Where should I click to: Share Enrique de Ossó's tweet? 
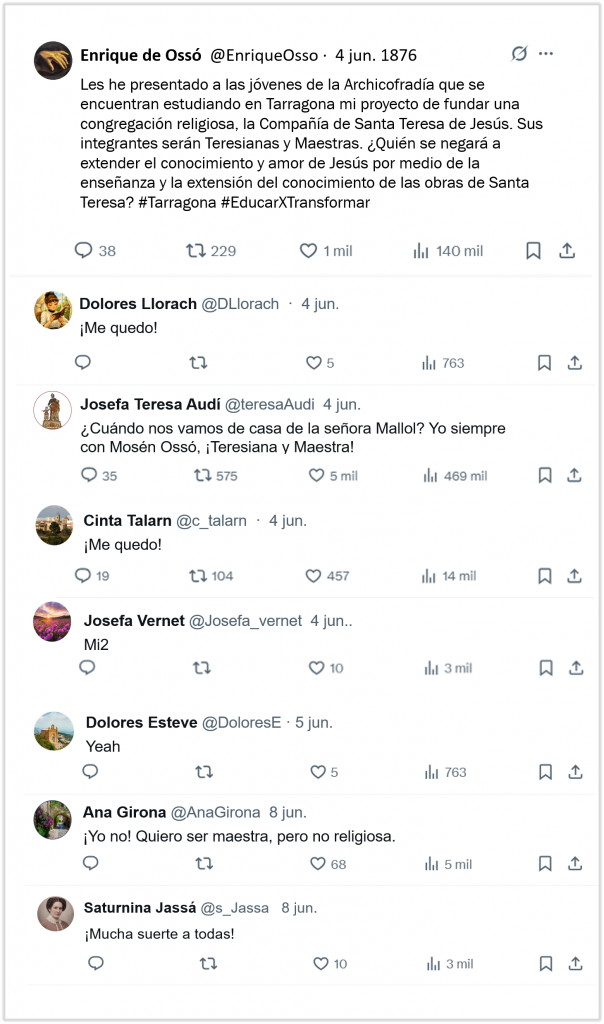coord(567,250)
